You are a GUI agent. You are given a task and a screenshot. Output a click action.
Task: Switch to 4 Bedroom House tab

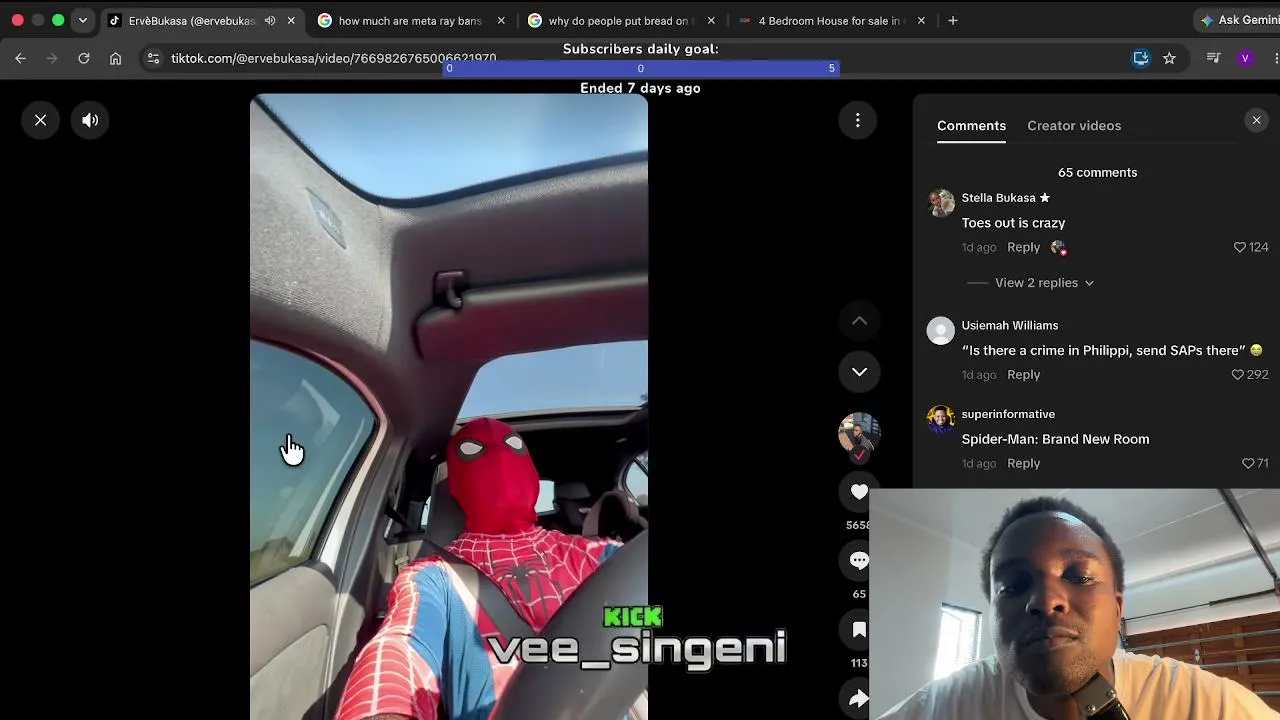(x=829, y=21)
